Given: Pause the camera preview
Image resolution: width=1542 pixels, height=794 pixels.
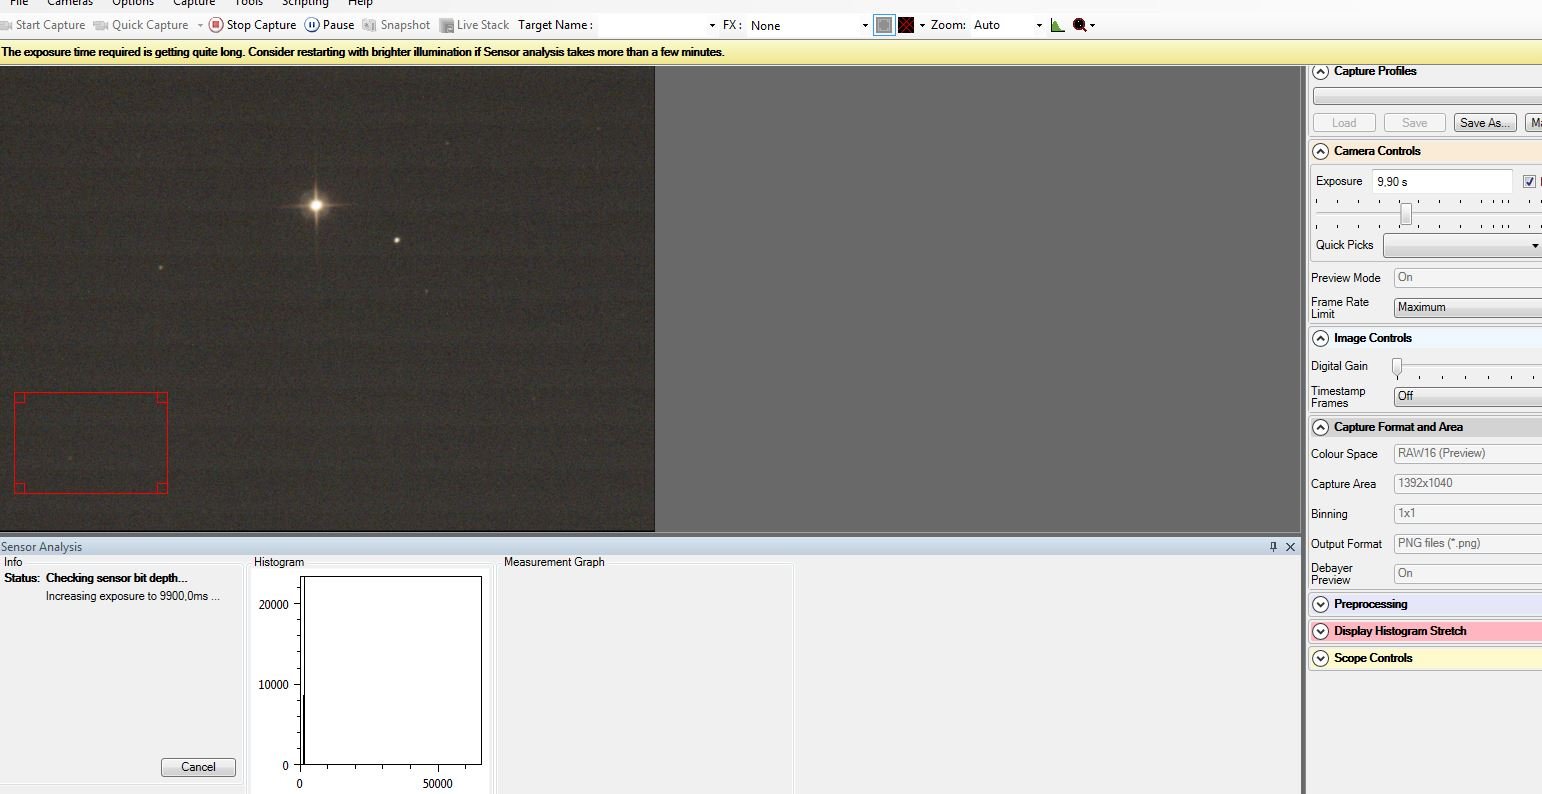Looking at the screenshot, I should (x=329, y=25).
